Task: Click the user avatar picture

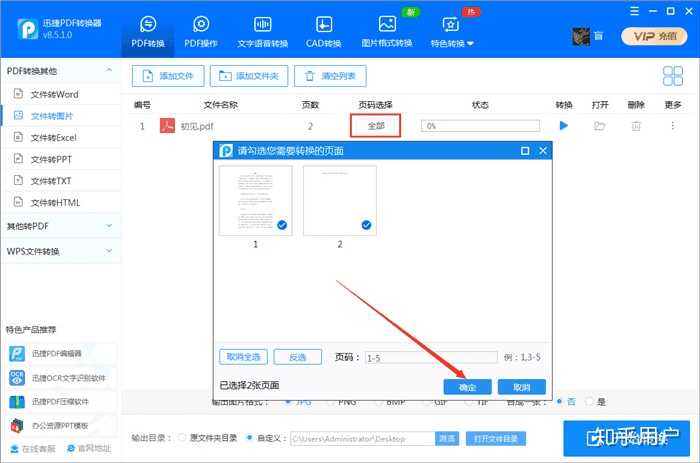Action: [x=581, y=37]
